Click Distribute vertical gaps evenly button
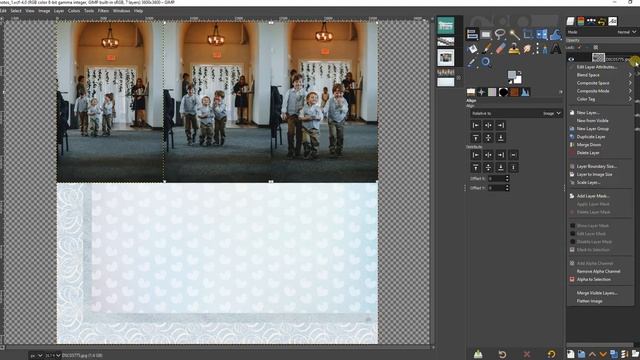The height and width of the screenshot is (360, 640). (x=513, y=167)
